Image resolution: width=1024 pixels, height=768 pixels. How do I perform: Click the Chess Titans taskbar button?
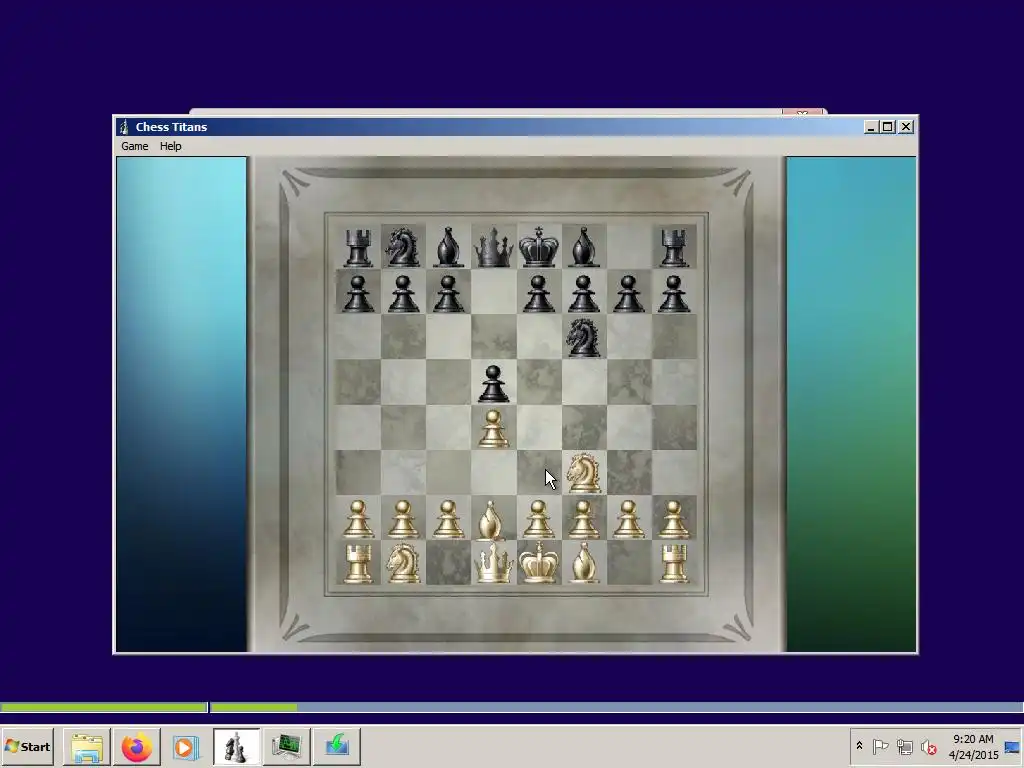236,746
